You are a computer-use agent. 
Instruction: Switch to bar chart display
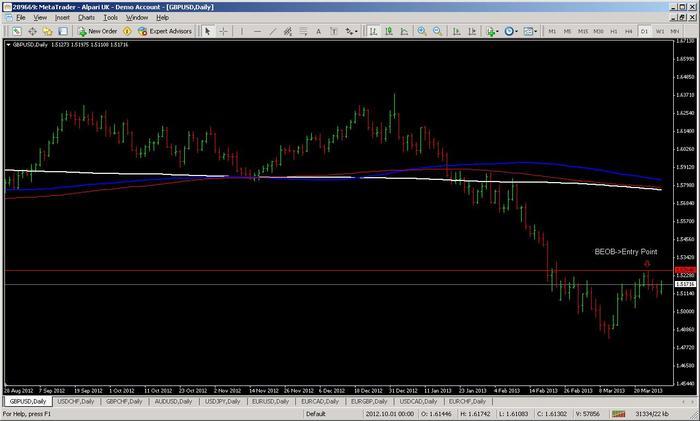pyautogui.click(x=373, y=31)
